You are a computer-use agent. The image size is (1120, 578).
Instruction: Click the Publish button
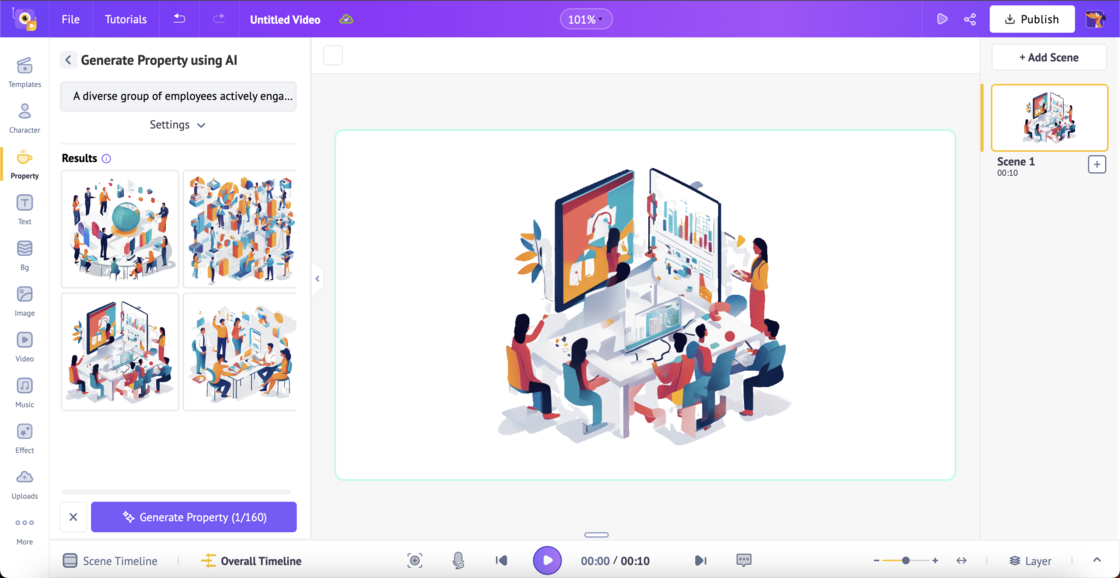pos(1032,18)
